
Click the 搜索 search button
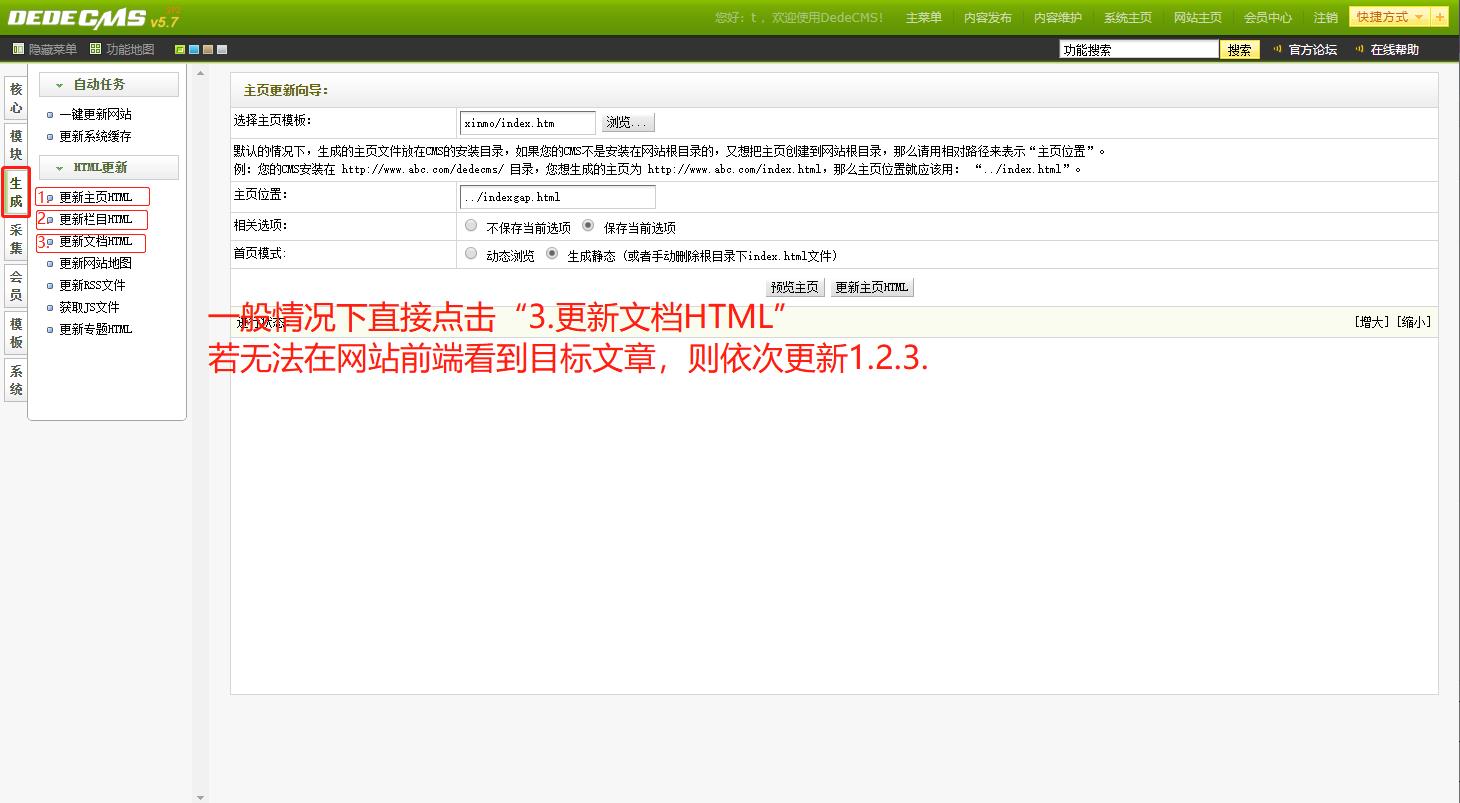click(1240, 49)
